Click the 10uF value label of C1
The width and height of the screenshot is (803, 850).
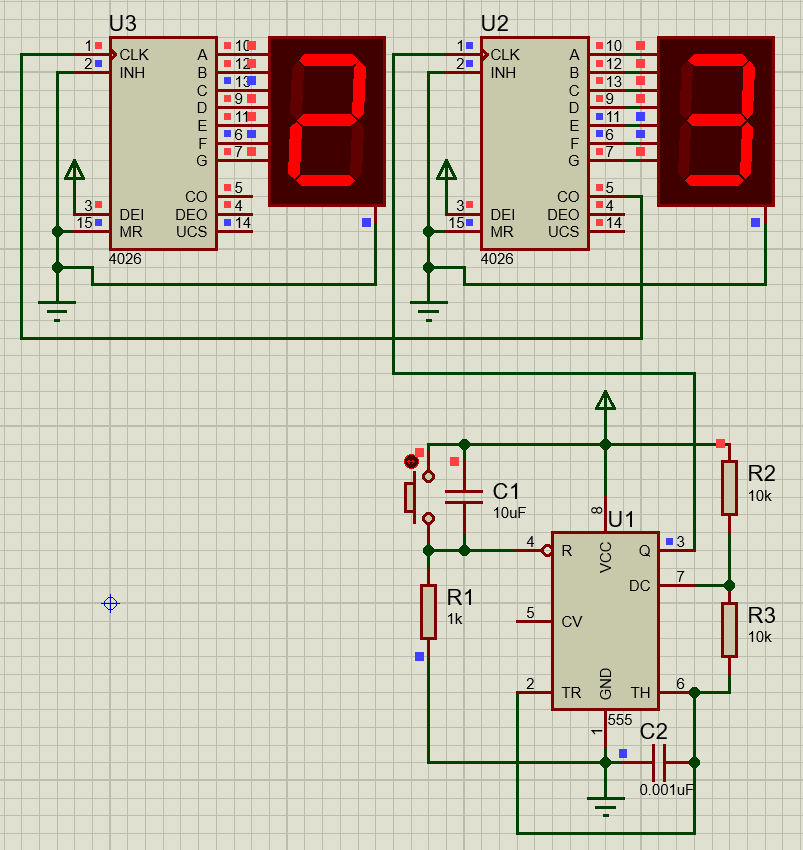pos(509,513)
